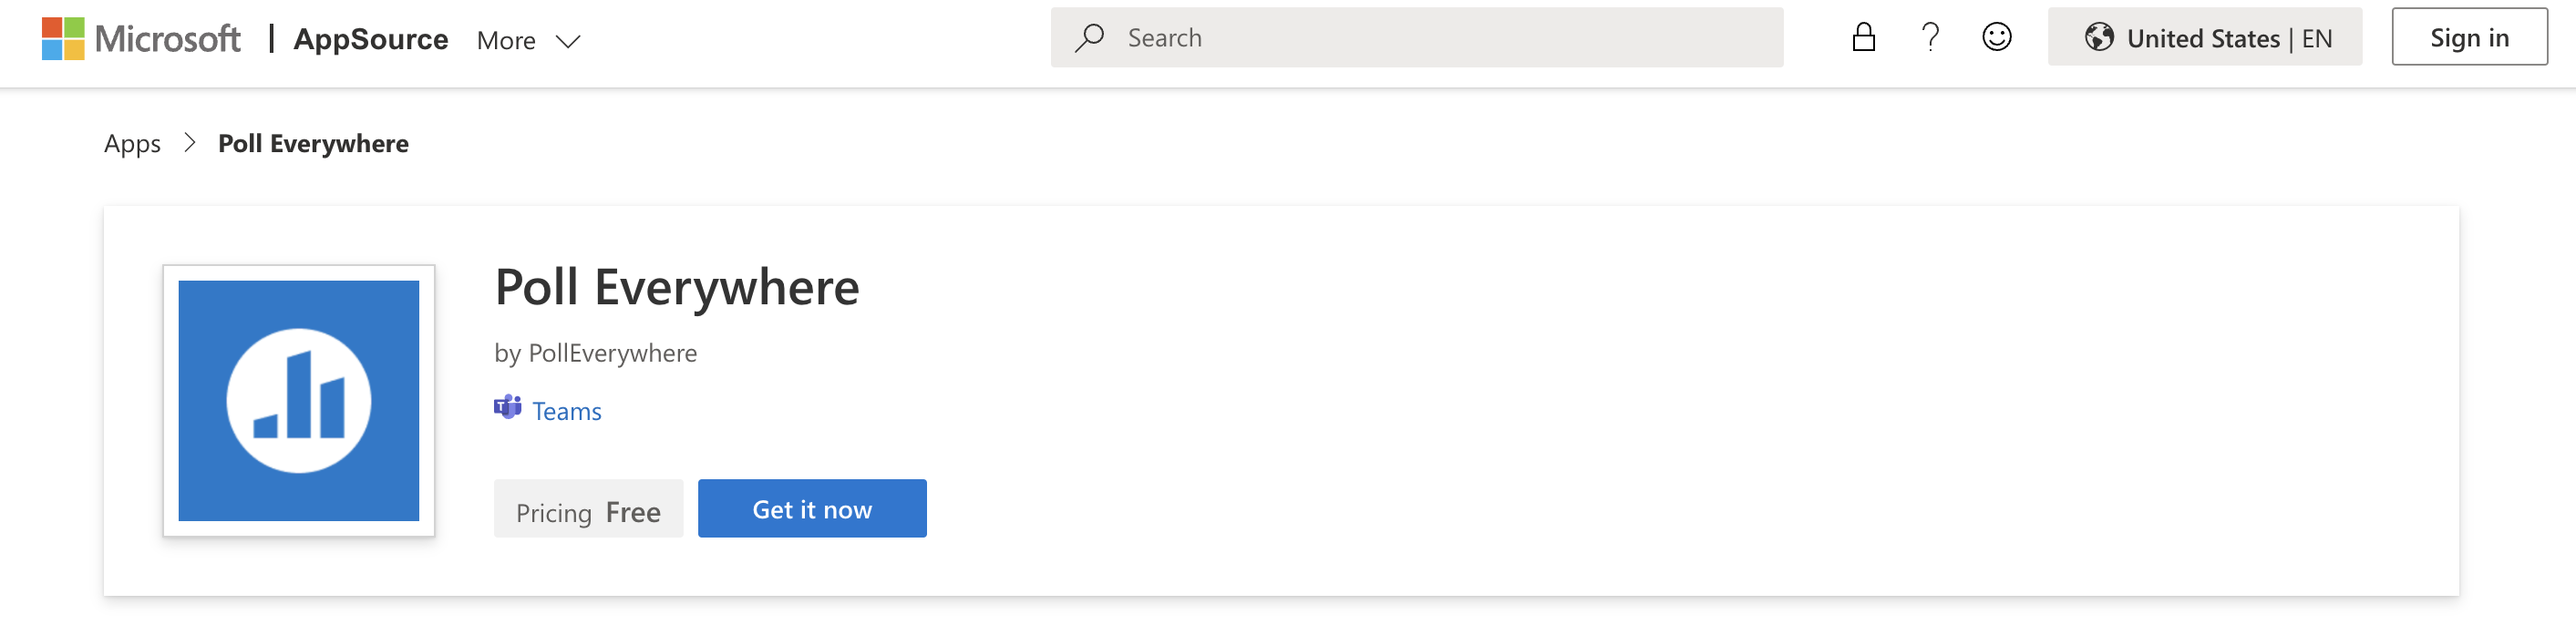Click the Microsoft Teams product icon

508,408
